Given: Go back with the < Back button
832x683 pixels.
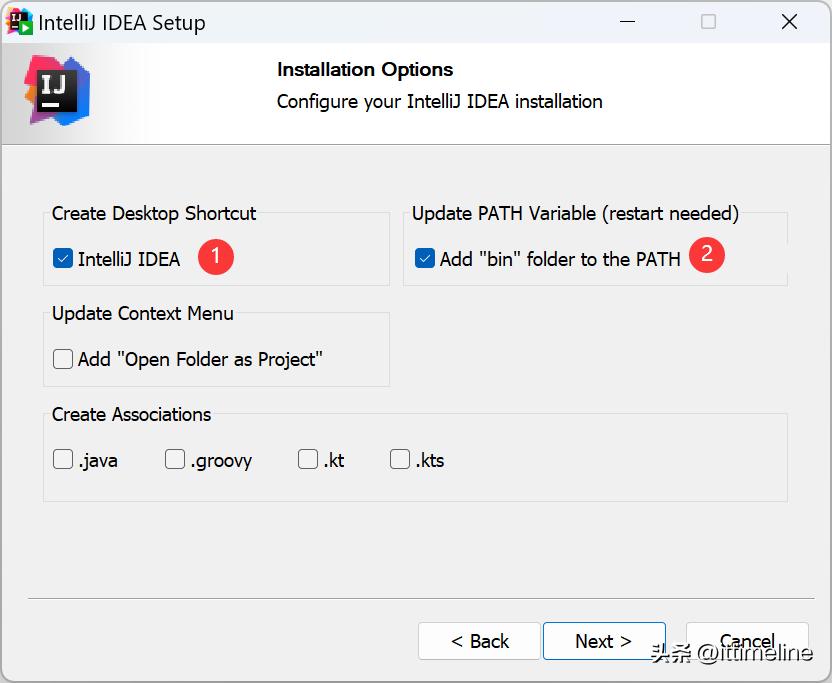Looking at the screenshot, I should tap(479, 641).
